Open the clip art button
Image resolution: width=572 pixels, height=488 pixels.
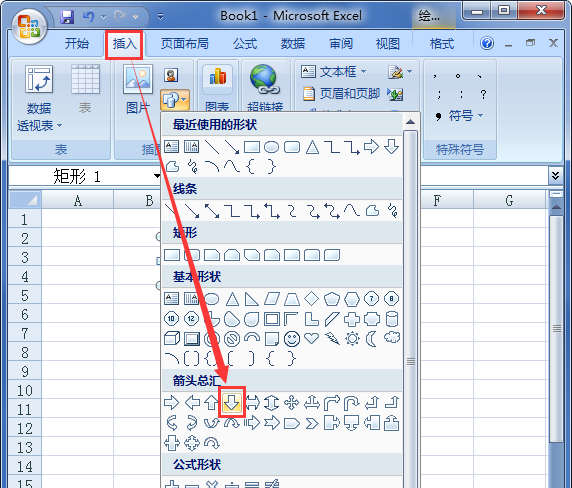(171, 75)
